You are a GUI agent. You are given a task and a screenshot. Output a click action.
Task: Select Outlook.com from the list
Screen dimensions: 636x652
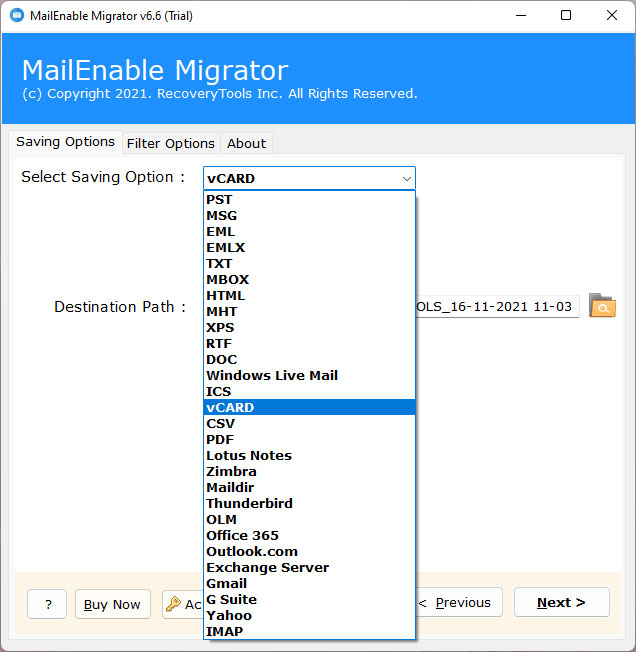(x=309, y=552)
